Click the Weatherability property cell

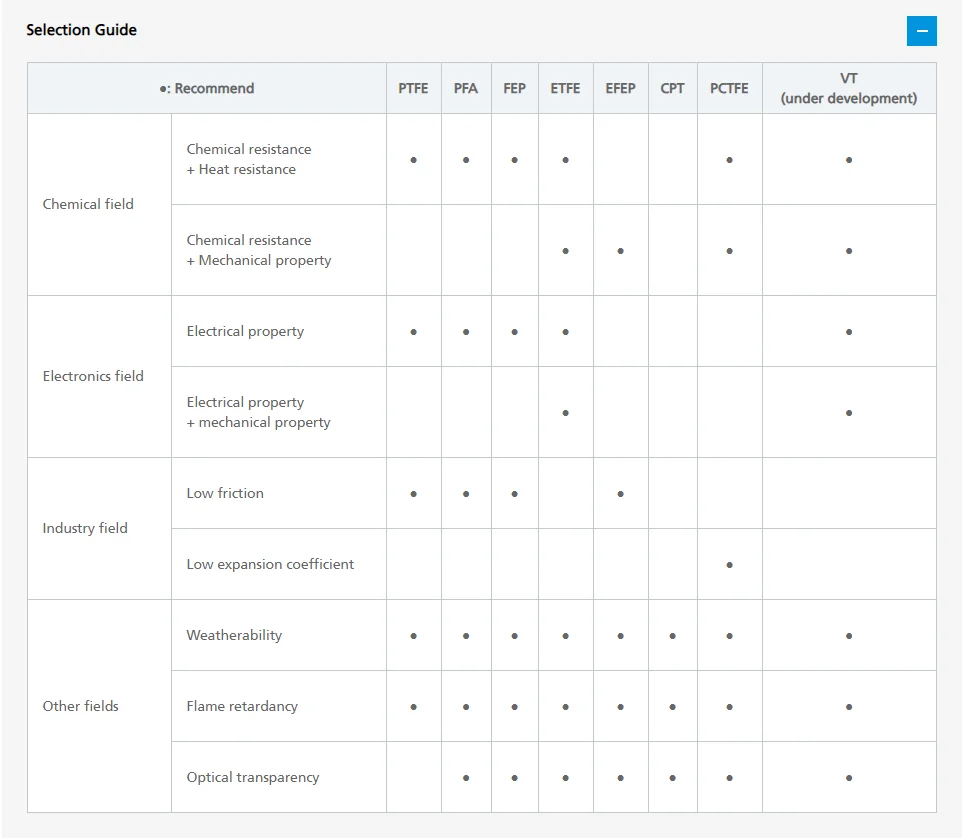click(234, 635)
